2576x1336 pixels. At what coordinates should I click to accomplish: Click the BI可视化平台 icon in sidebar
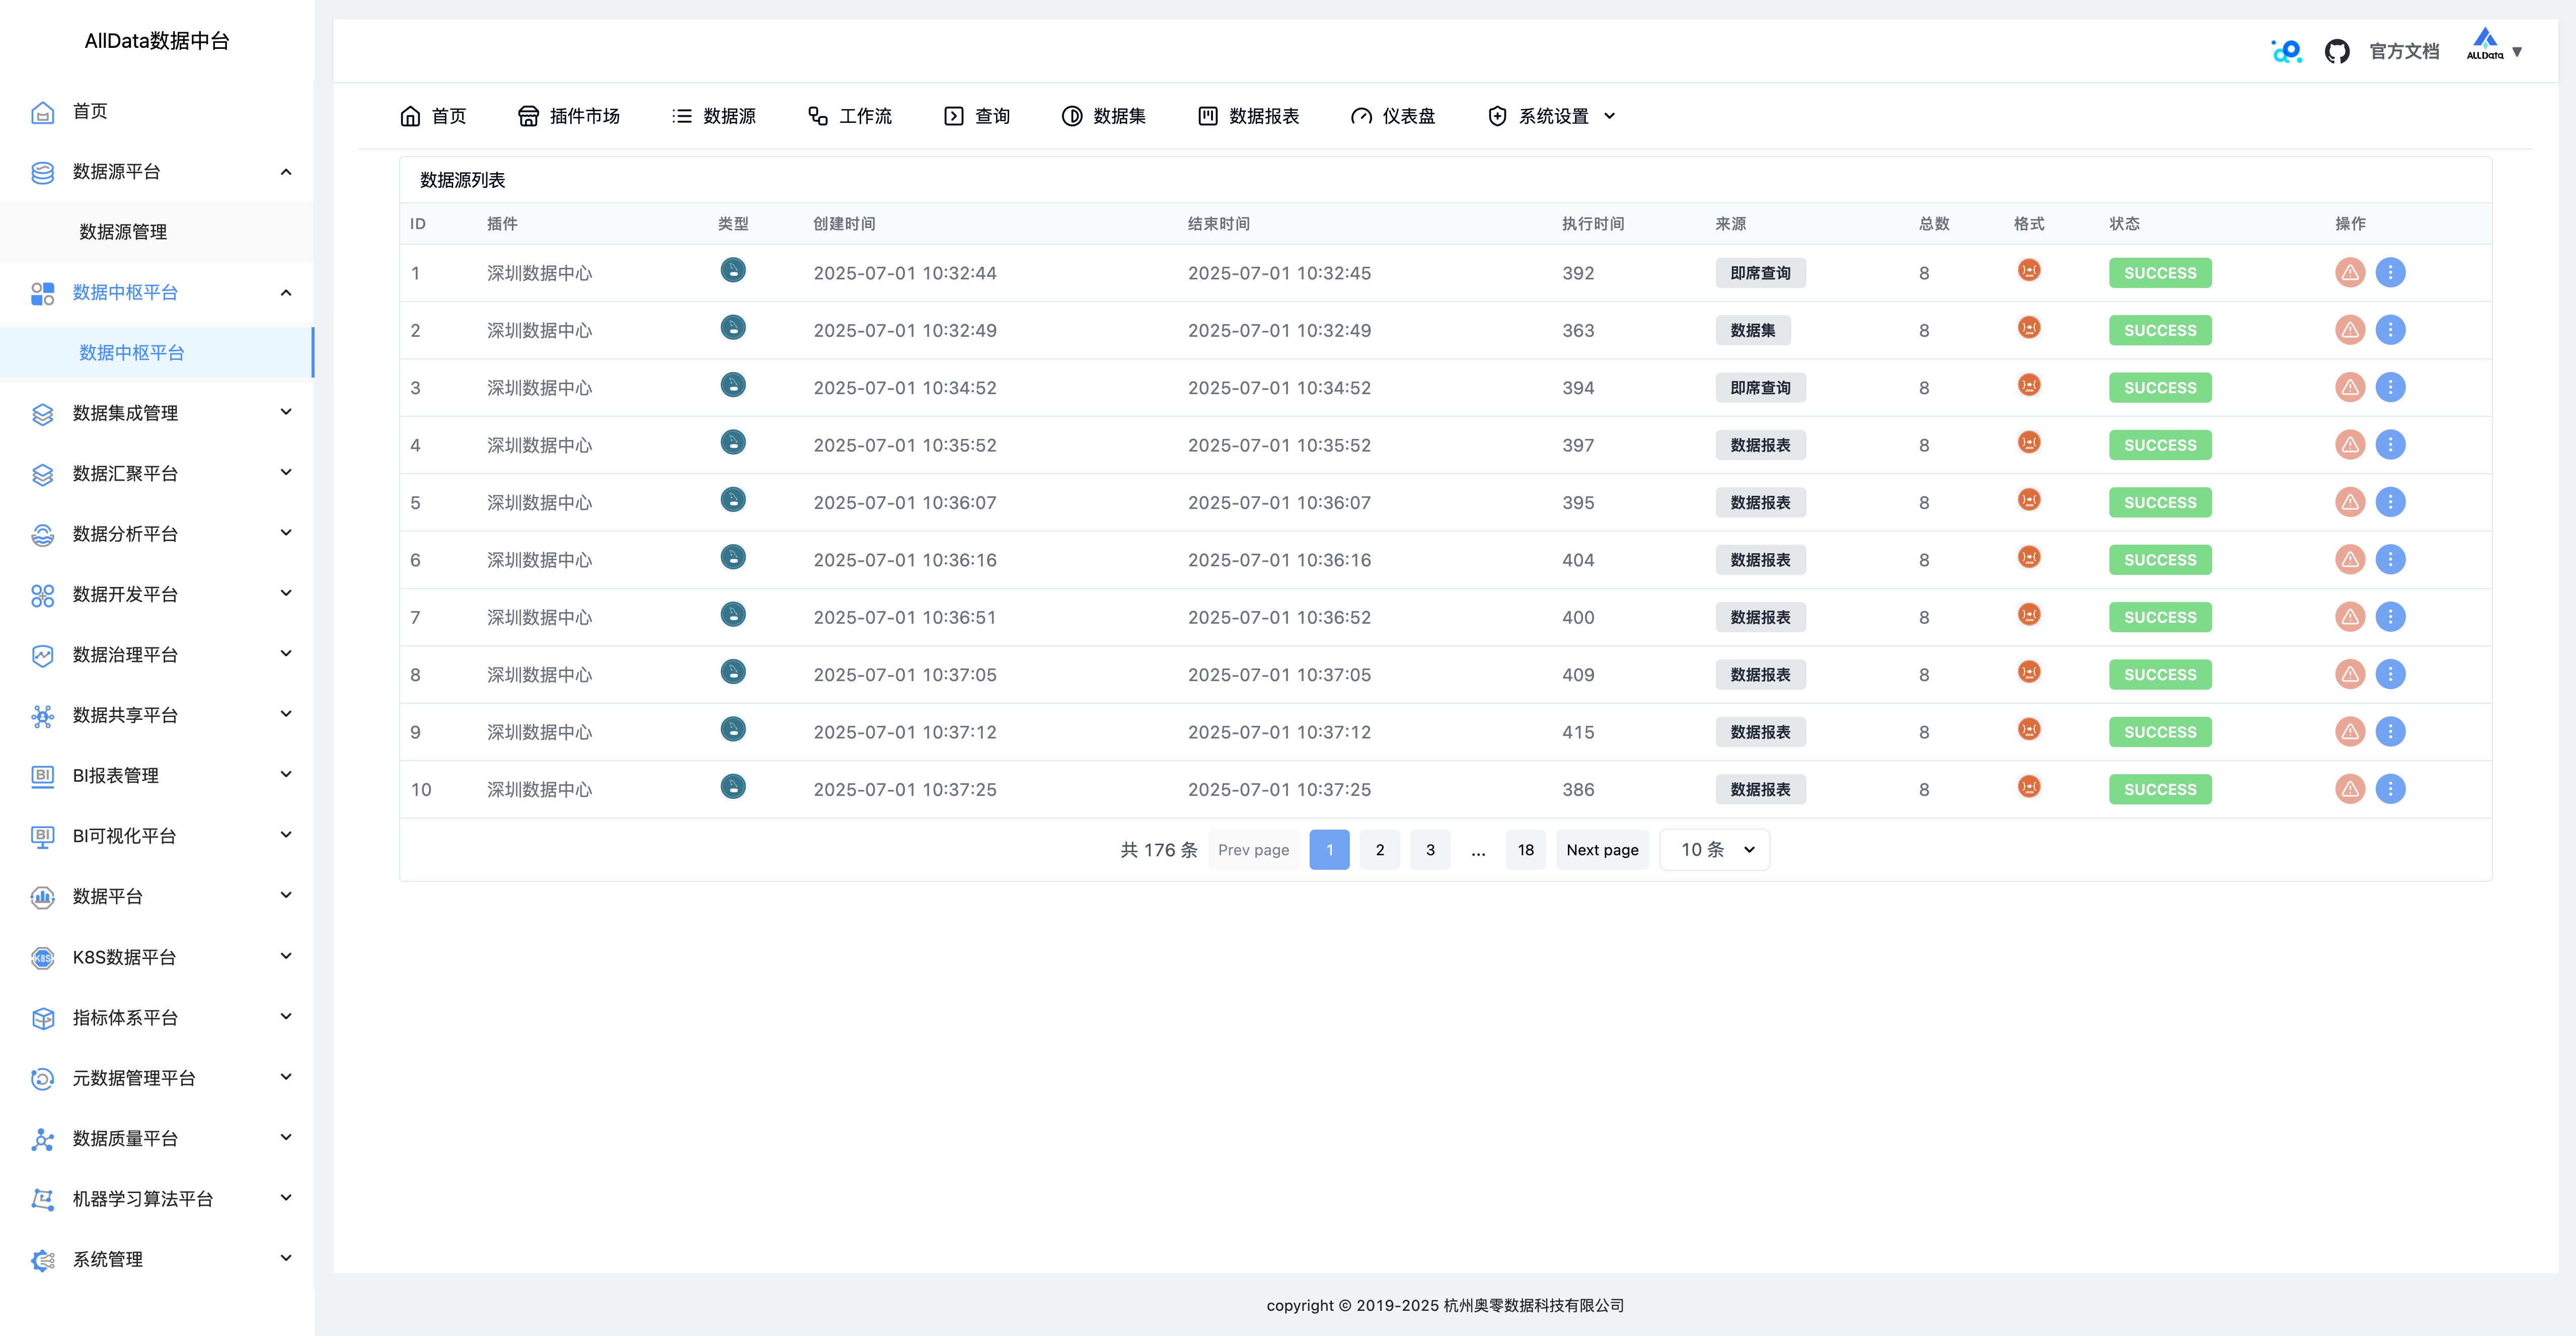click(42, 837)
